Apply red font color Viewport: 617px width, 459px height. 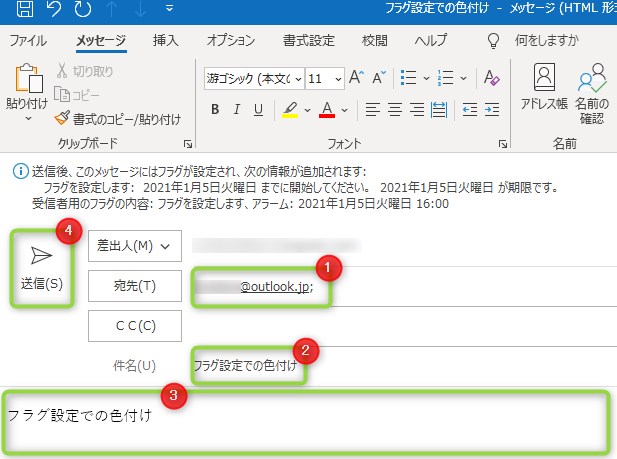[327, 110]
